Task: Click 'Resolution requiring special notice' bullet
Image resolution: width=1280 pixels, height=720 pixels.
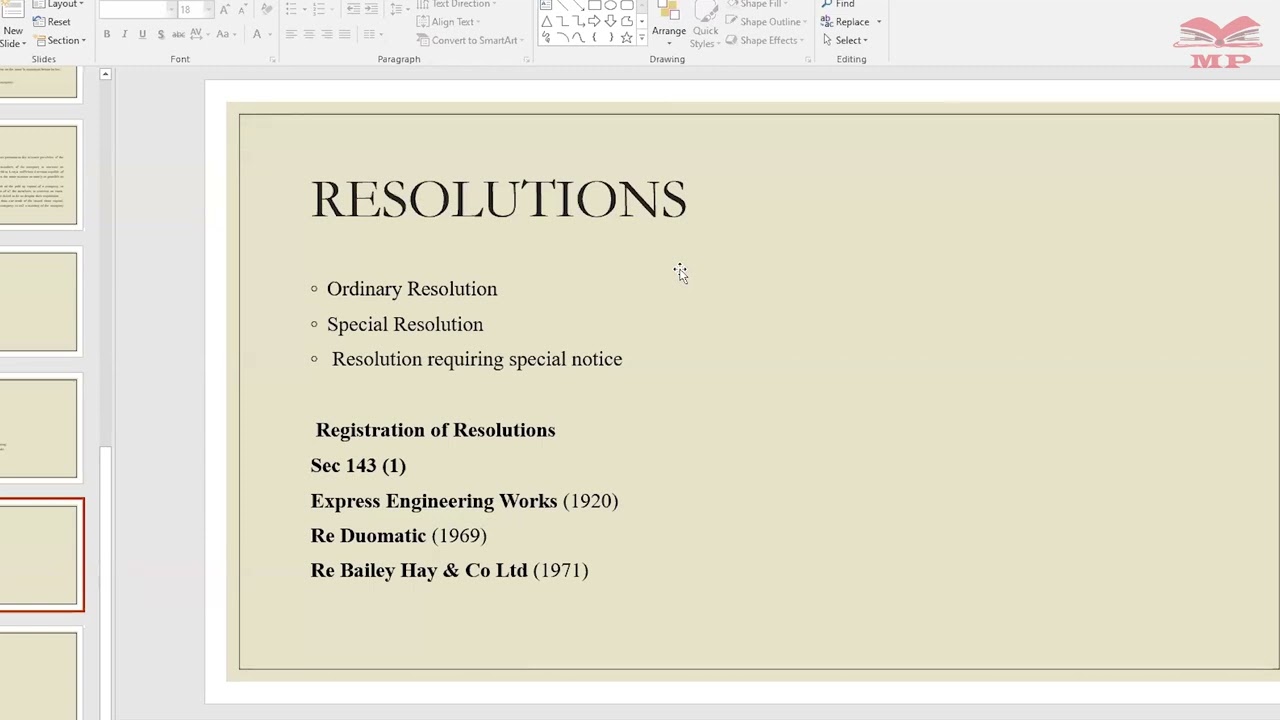Action: pyautogui.click(x=476, y=359)
